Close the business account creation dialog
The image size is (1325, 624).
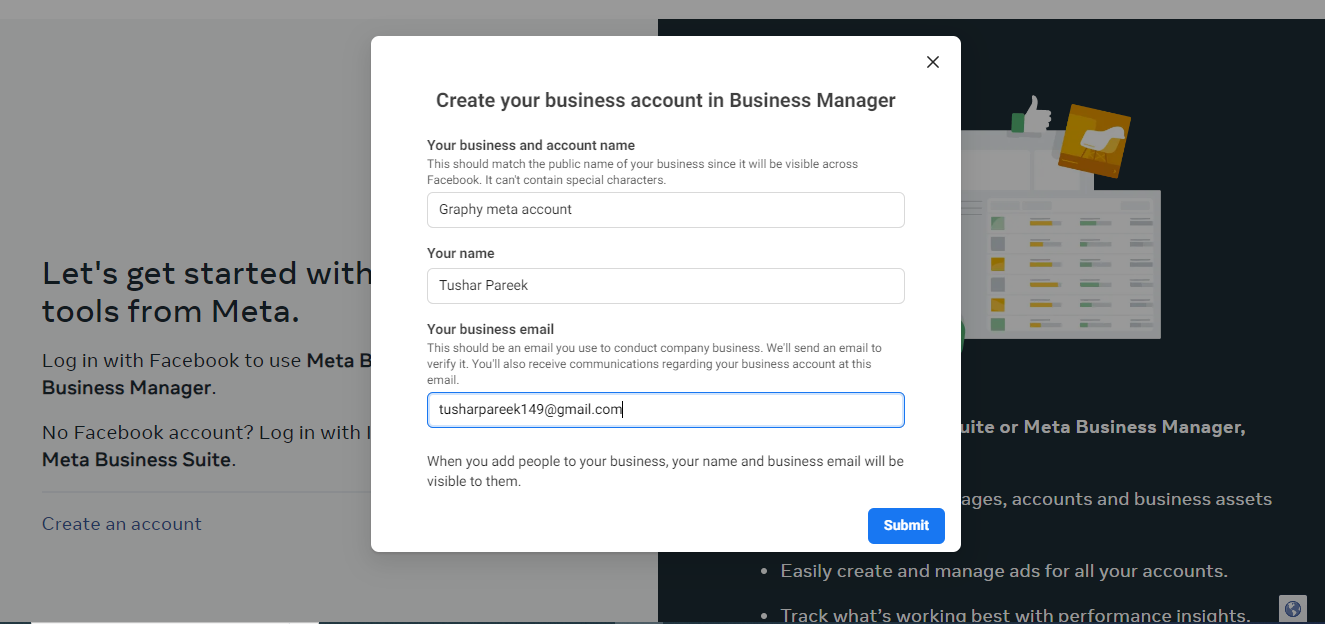pyautogui.click(x=932, y=61)
